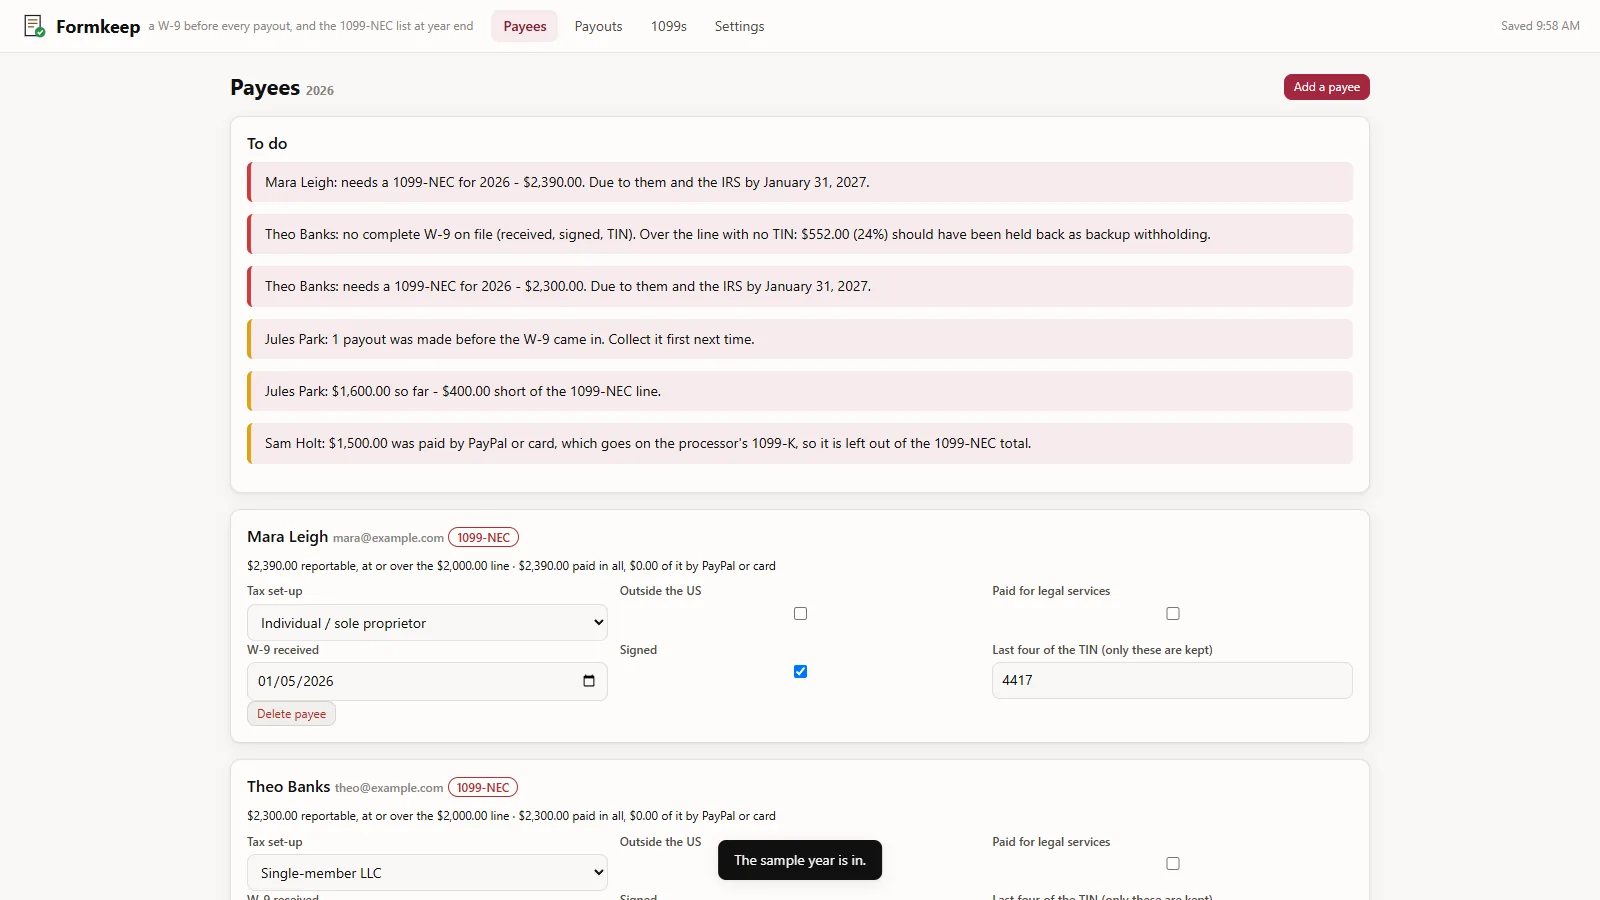
Task: Select the Payees tab
Action: click(525, 26)
